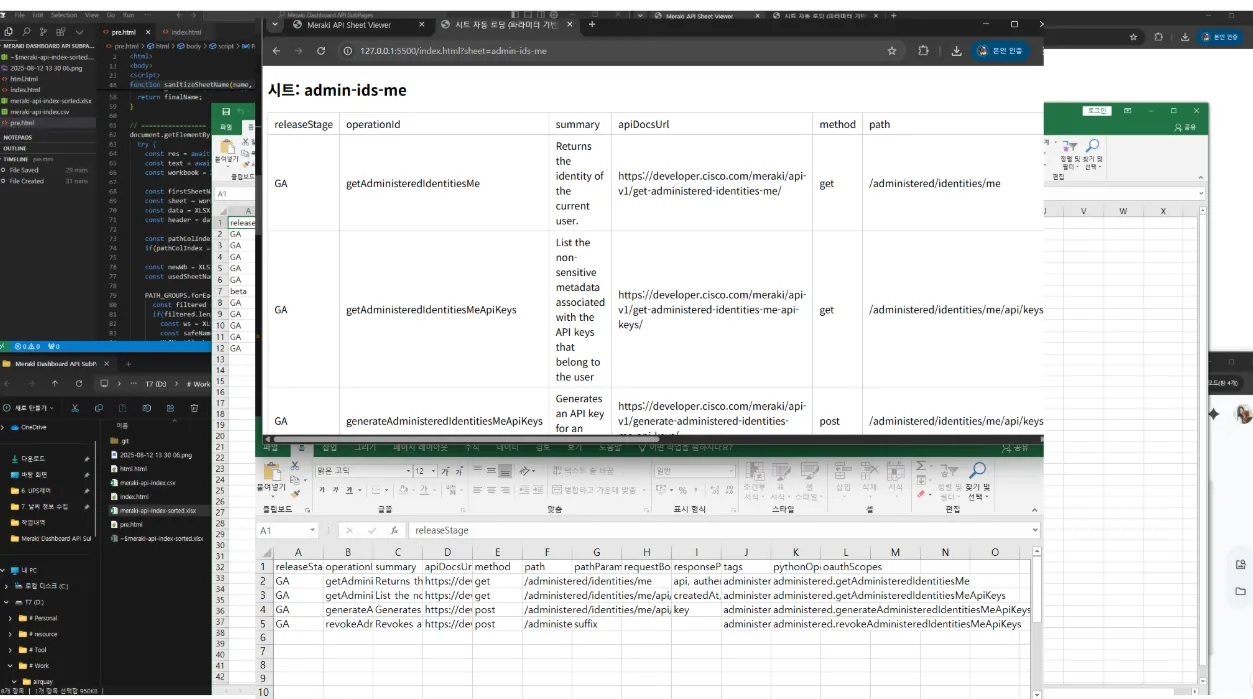
Task: Toggle center alignment in the Excel ribbon
Action: [492, 491]
